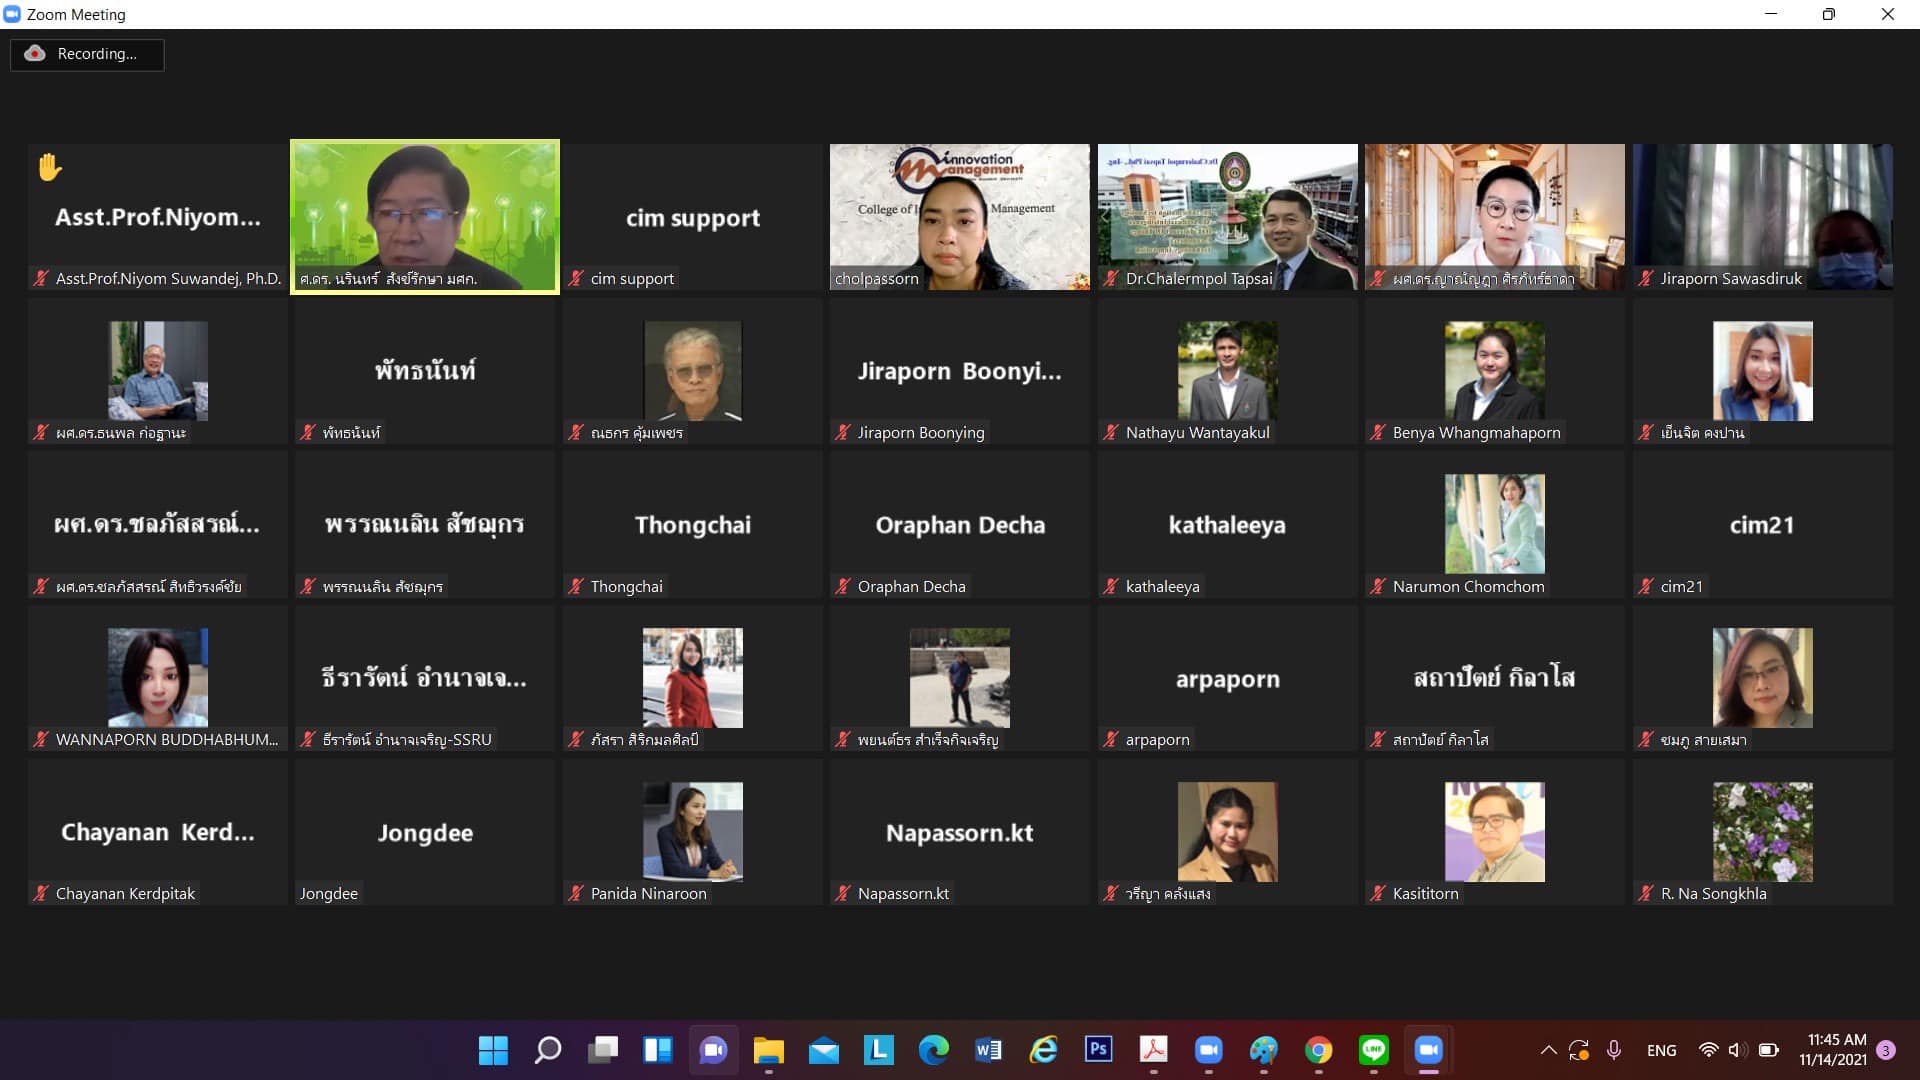1920x1080 pixels.
Task: Open Task View from taskbar
Action: (x=603, y=1050)
